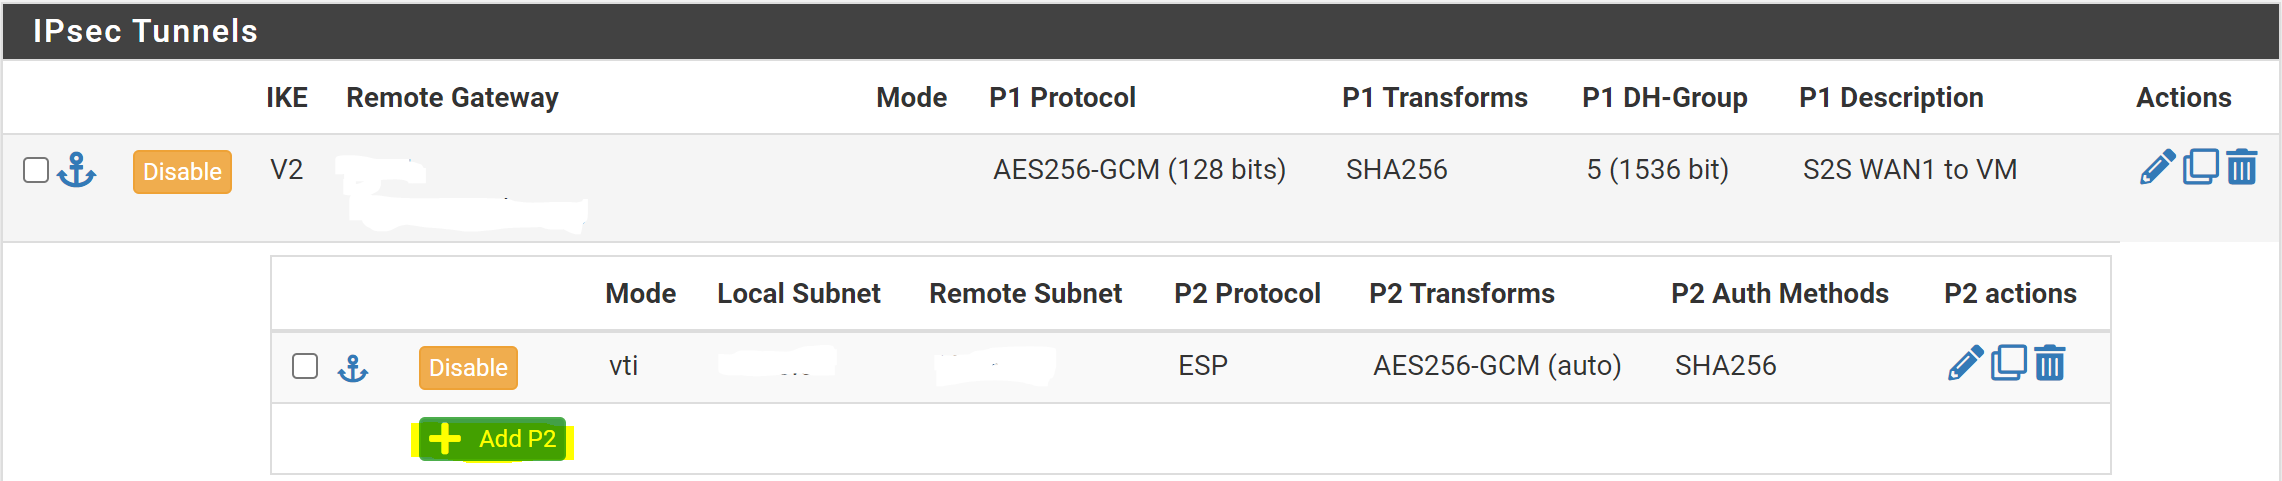
Task: Click the vti P2 anchor move icon
Action: [353, 368]
